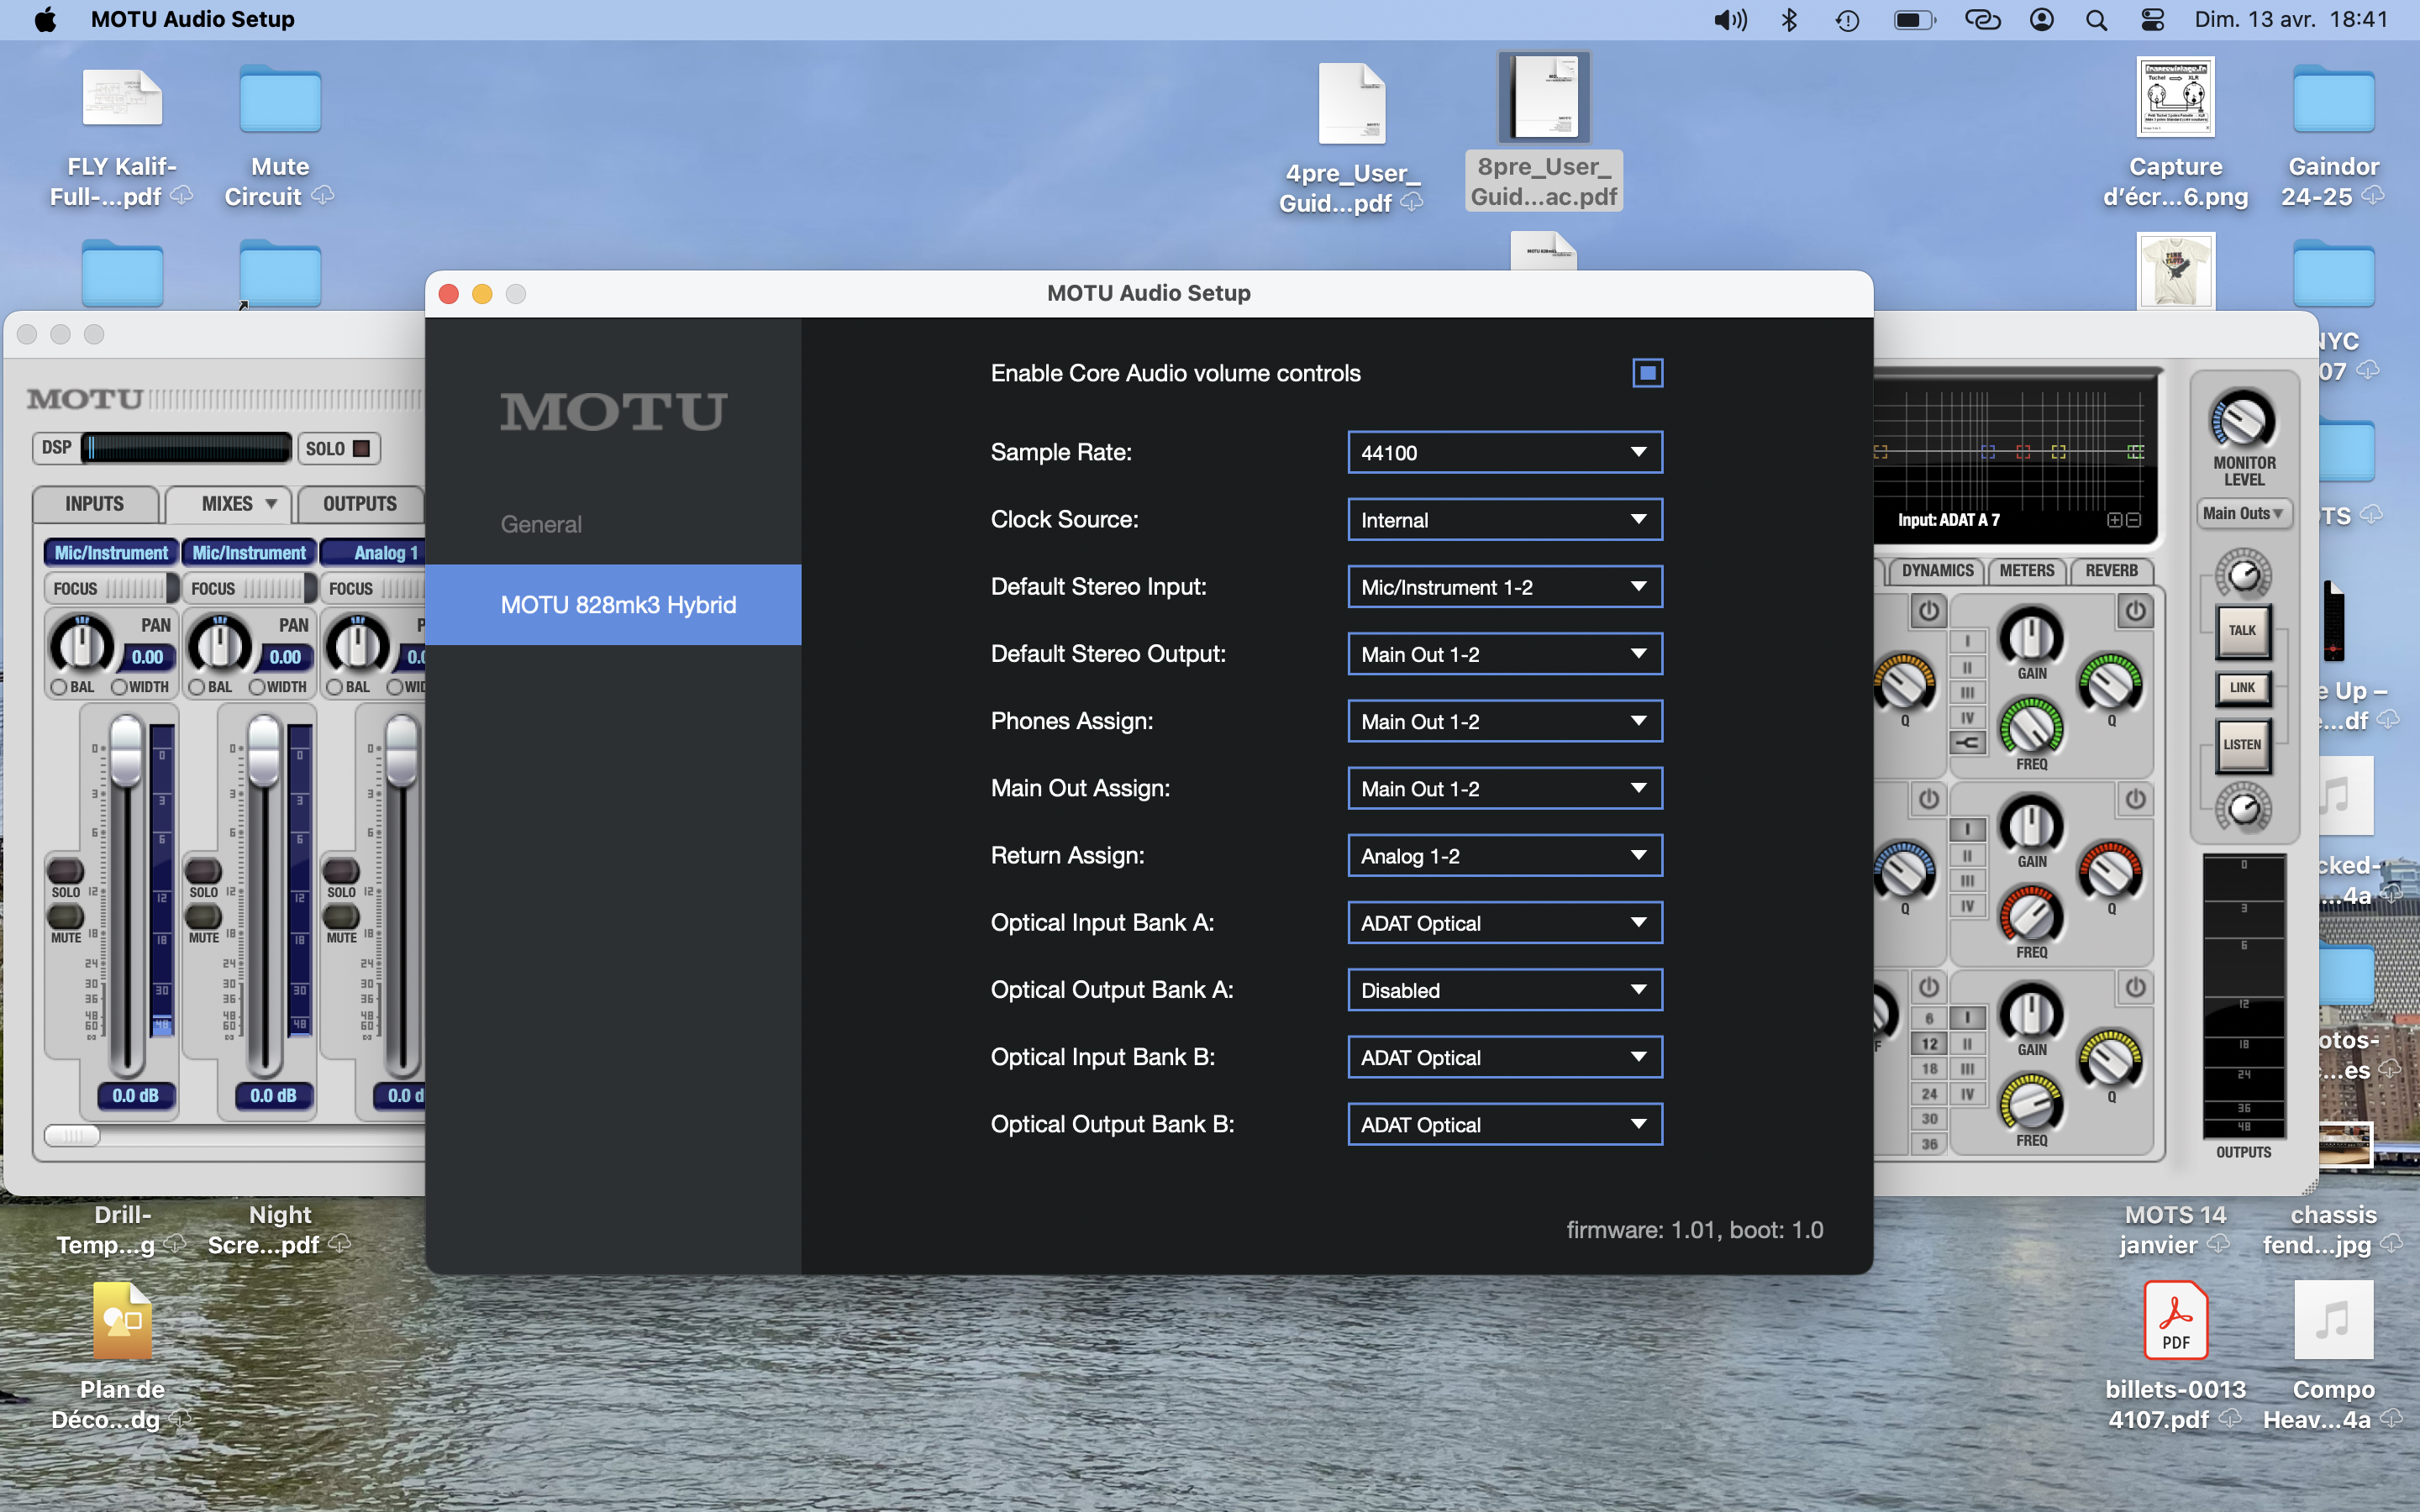The image size is (2420, 1512).
Task: Open the Return Assign dropdown
Action: (1505, 855)
